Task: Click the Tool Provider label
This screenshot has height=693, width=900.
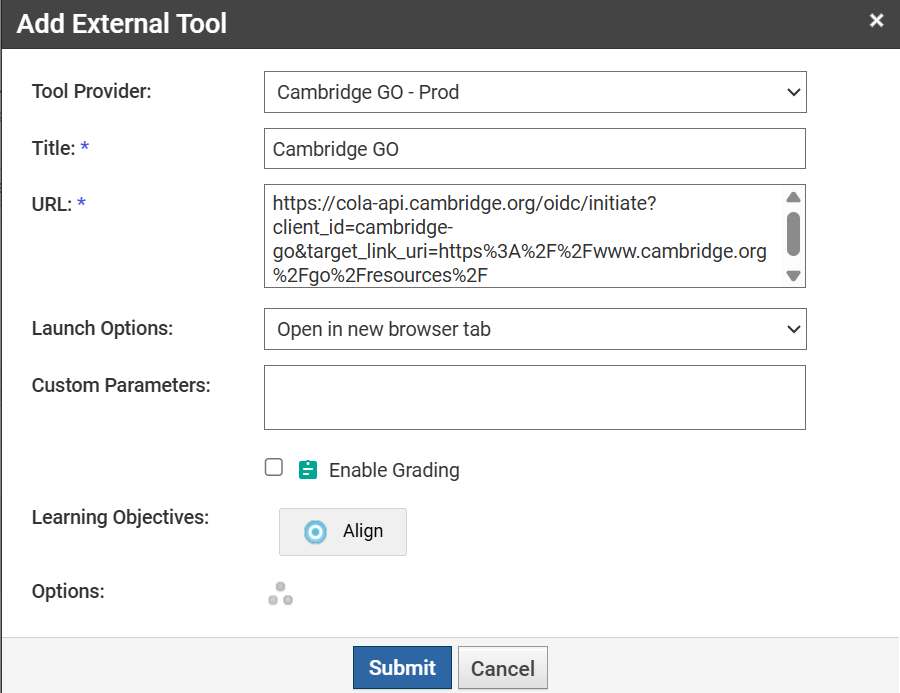Action: coord(91,91)
